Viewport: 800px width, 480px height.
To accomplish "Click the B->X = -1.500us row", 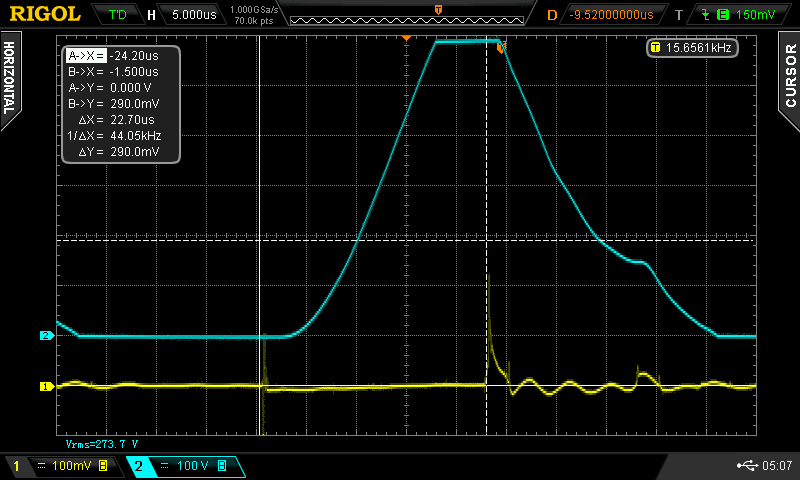I will click(113, 71).
